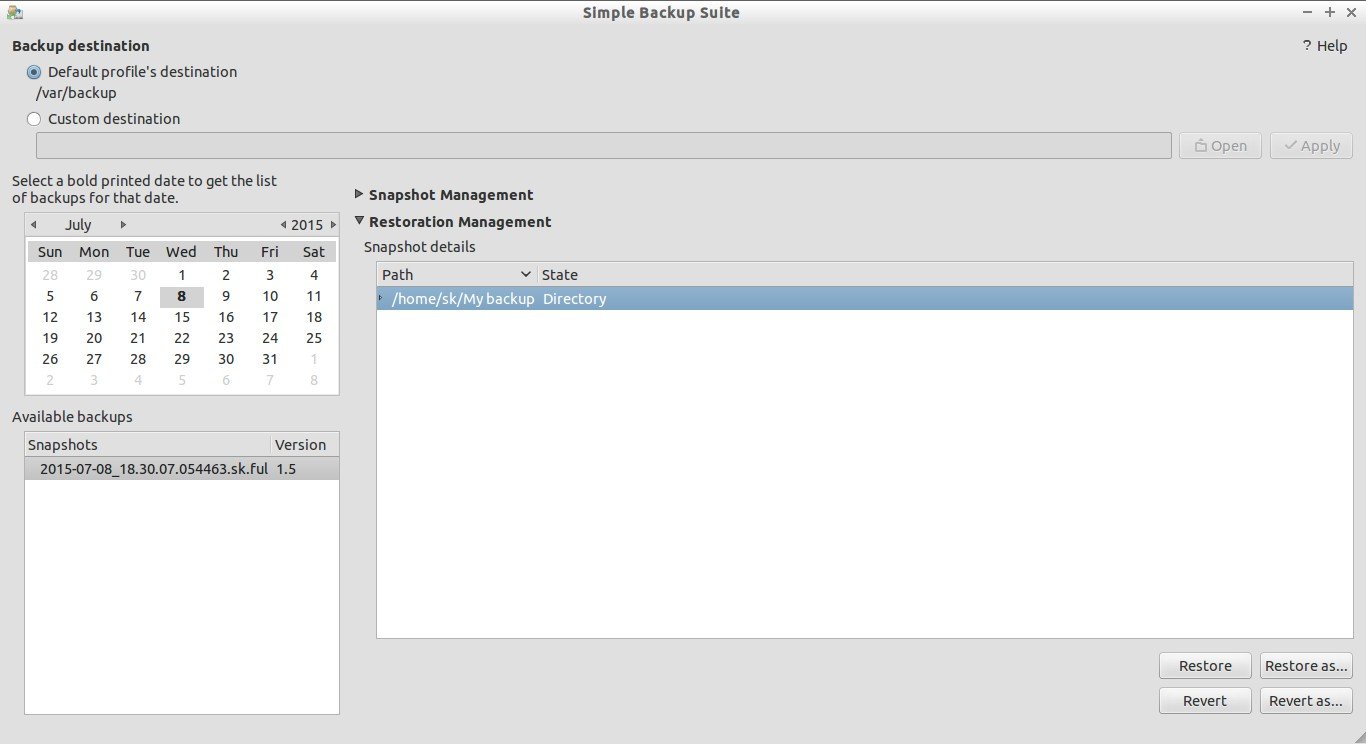
Task: Select July 14 in the calendar
Action: point(138,317)
